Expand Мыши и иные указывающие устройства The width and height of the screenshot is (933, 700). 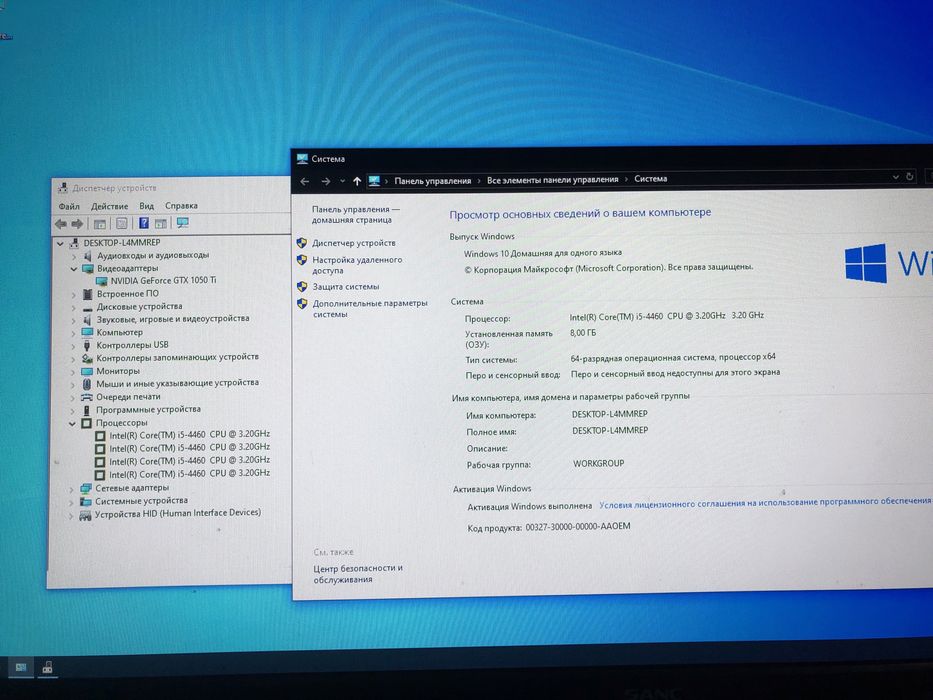(73, 385)
